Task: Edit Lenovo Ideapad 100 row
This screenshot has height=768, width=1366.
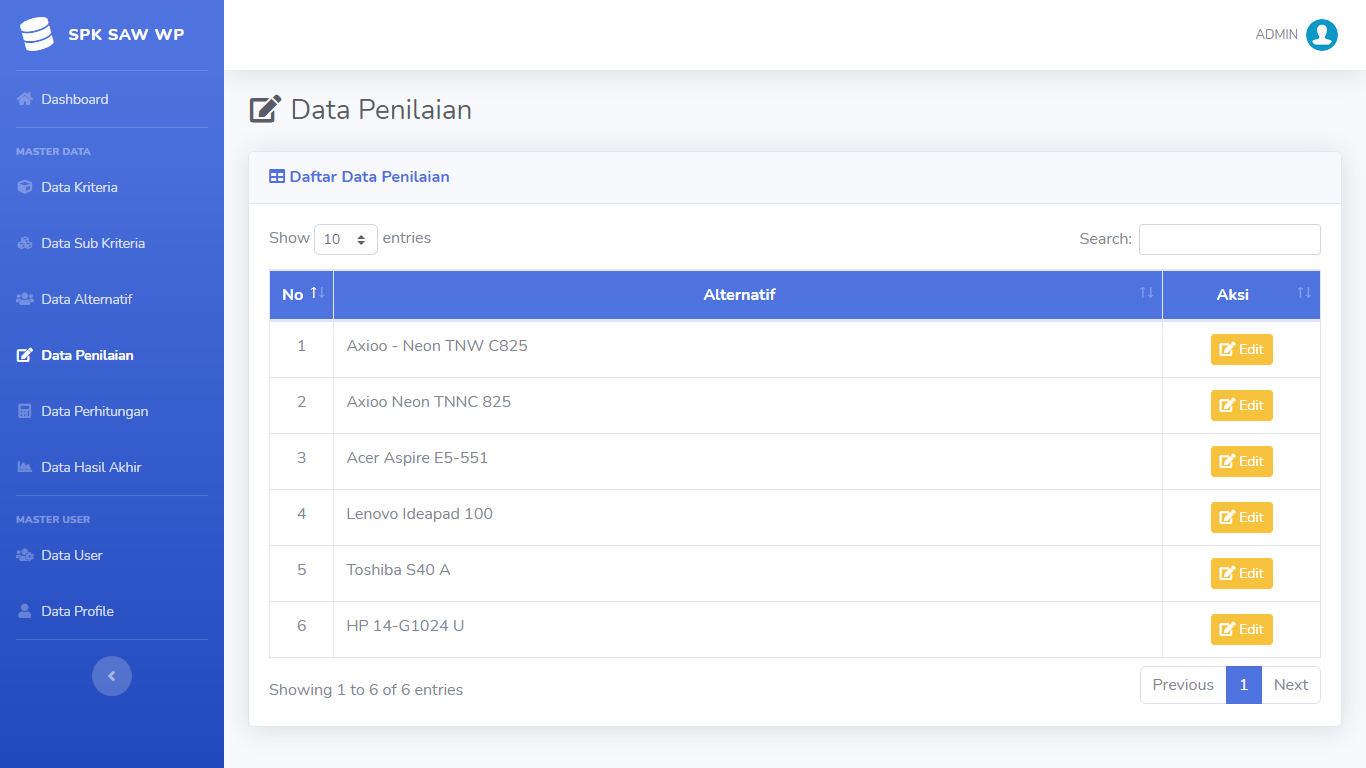Action: click(x=1241, y=517)
